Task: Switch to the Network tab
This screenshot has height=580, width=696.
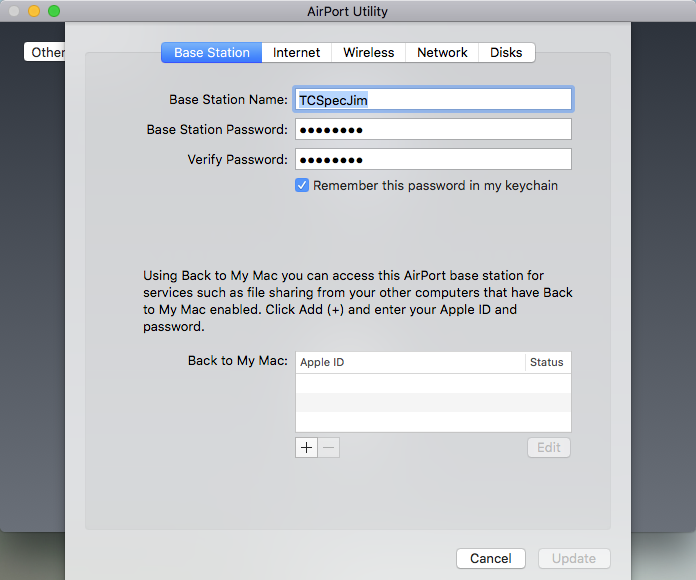Action: pos(442,52)
